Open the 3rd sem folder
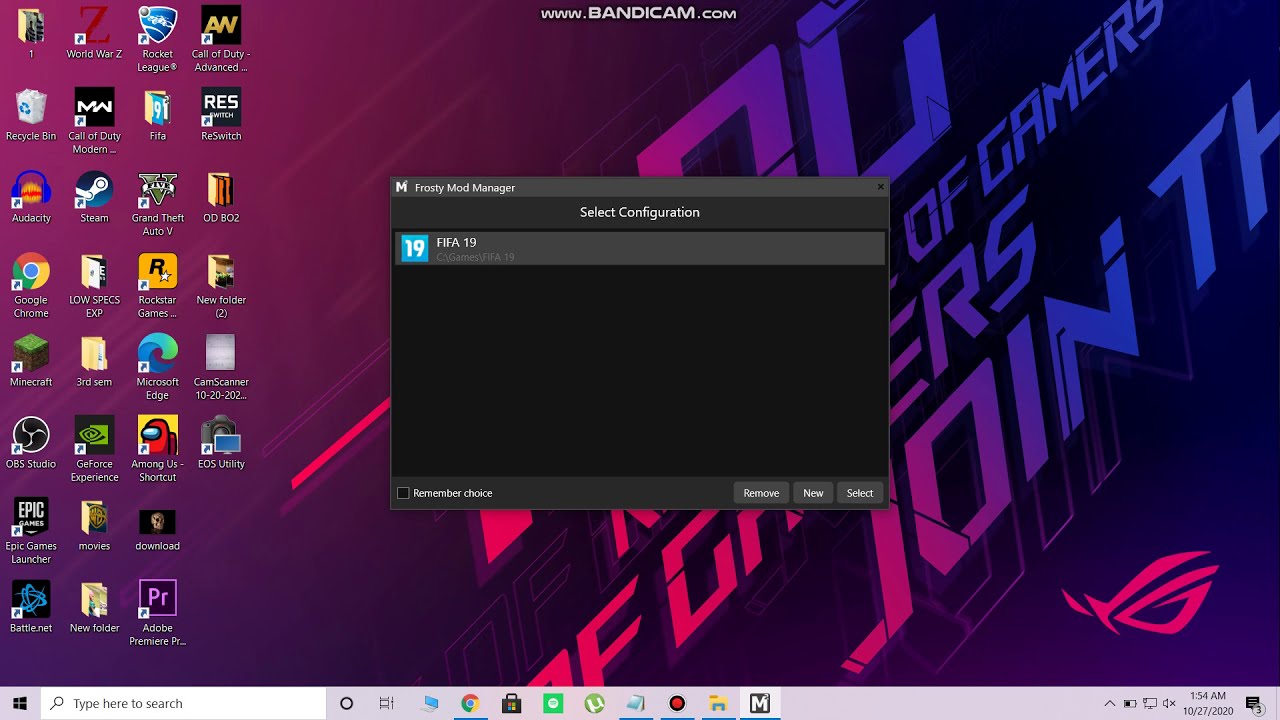This screenshot has height=720, width=1280. click(x=94, y=362)
